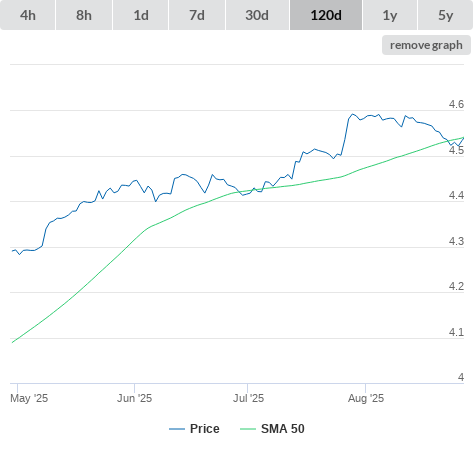This screenshot has width=474, height=455.
Task: Select the 30d range tab
Action: coord(257,15)
